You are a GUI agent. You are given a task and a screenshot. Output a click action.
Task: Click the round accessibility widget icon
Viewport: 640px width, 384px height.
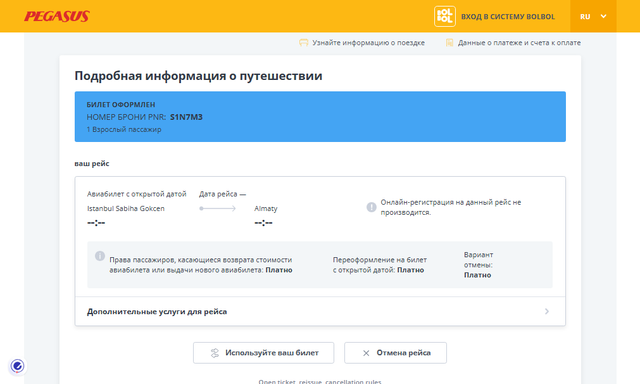pos(17,366)
